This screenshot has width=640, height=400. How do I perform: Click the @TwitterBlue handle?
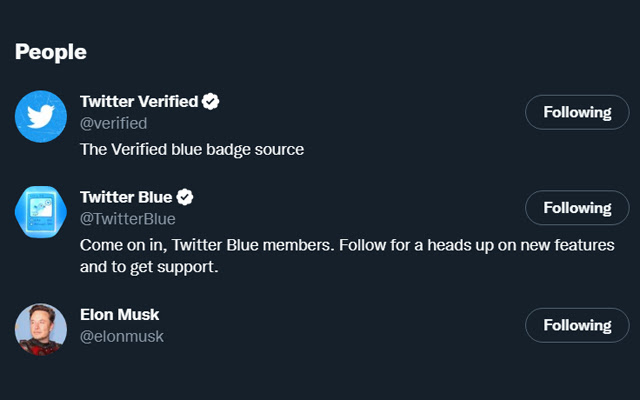click(128, 219)
